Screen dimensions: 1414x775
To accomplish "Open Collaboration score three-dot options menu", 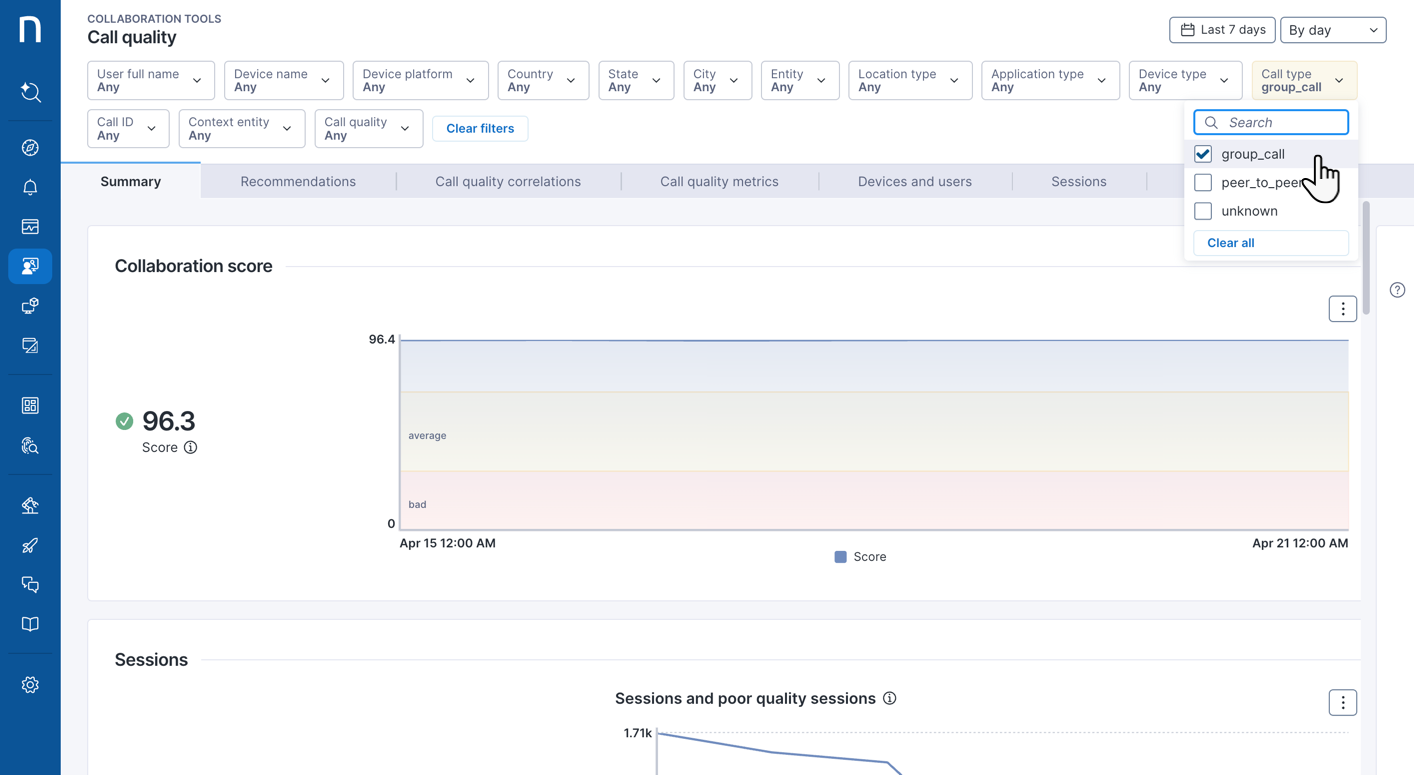I will pos(1342,309).
